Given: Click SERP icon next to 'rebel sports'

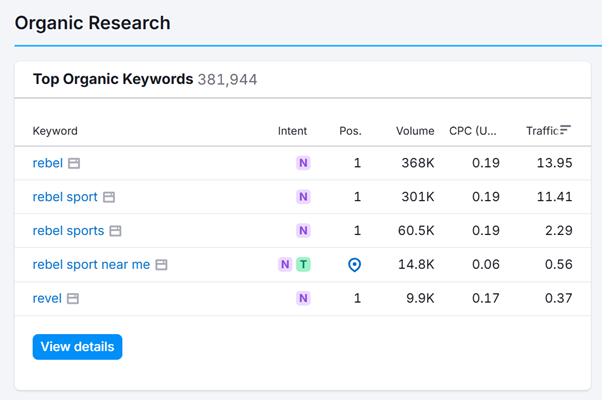Looking at the screenshot, I should pyautogui.click(x=115, y=231).
